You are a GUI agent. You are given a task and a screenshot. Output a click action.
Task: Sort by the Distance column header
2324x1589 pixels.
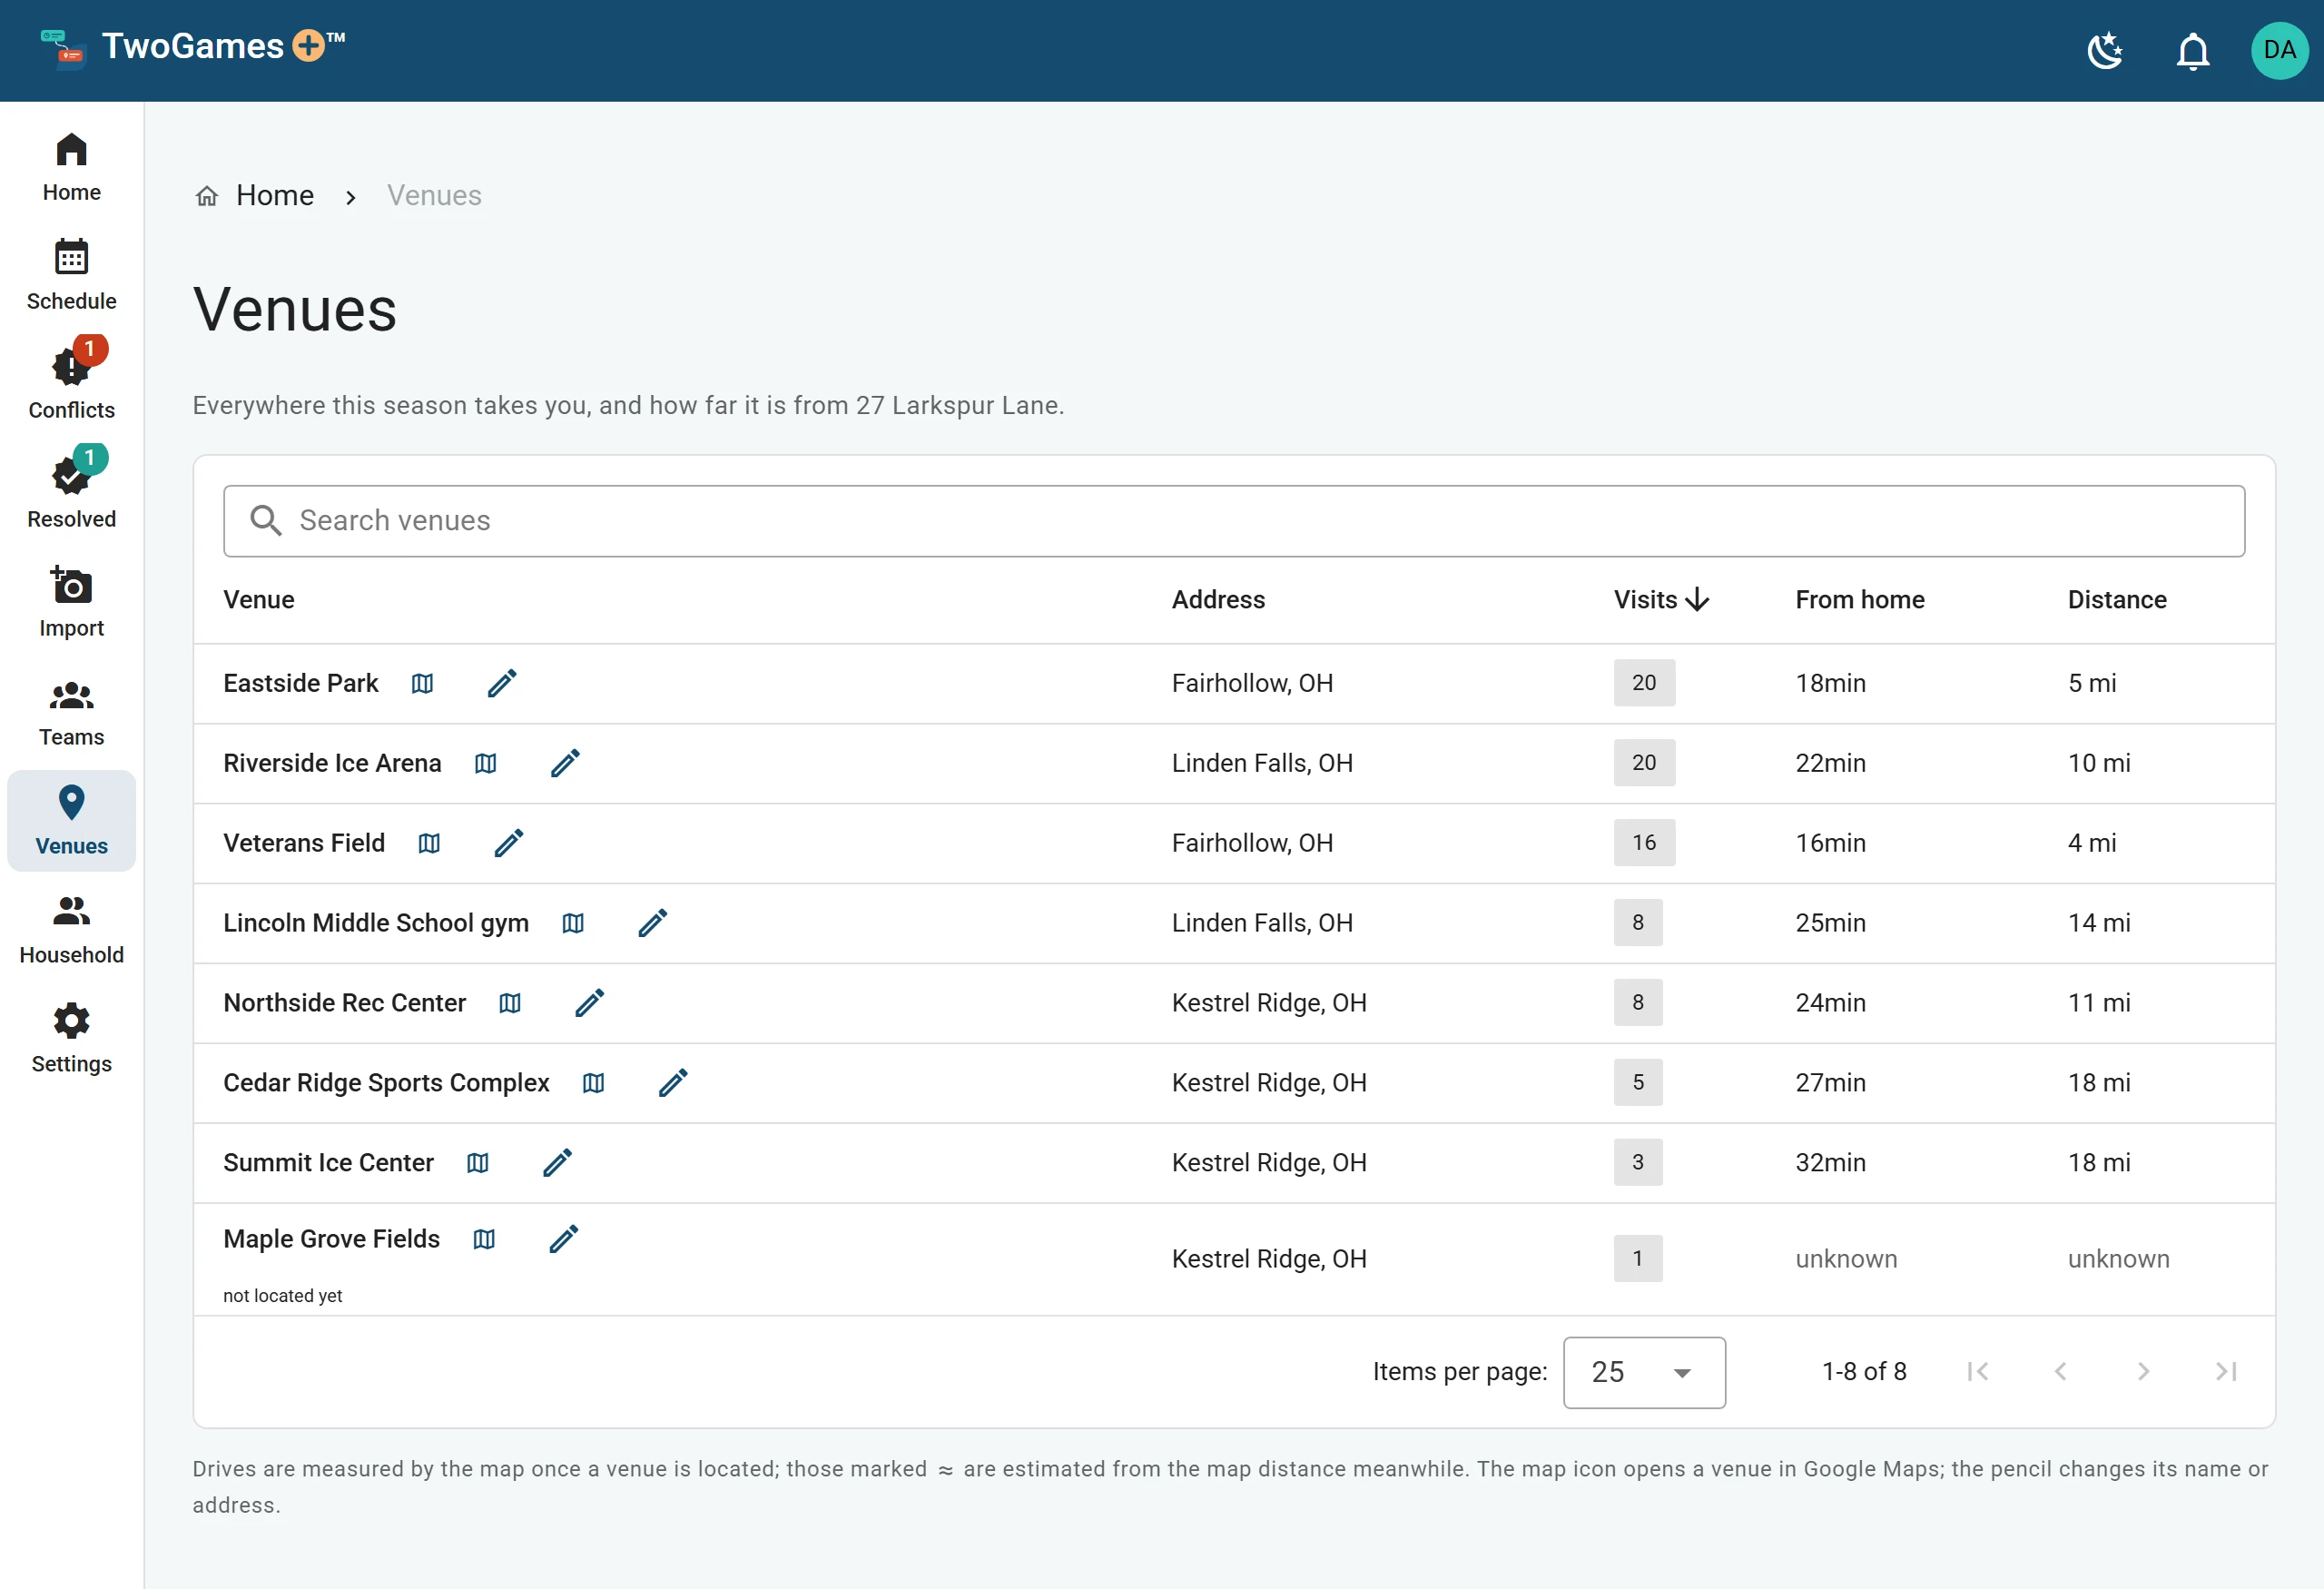[x=2117, y=599]
